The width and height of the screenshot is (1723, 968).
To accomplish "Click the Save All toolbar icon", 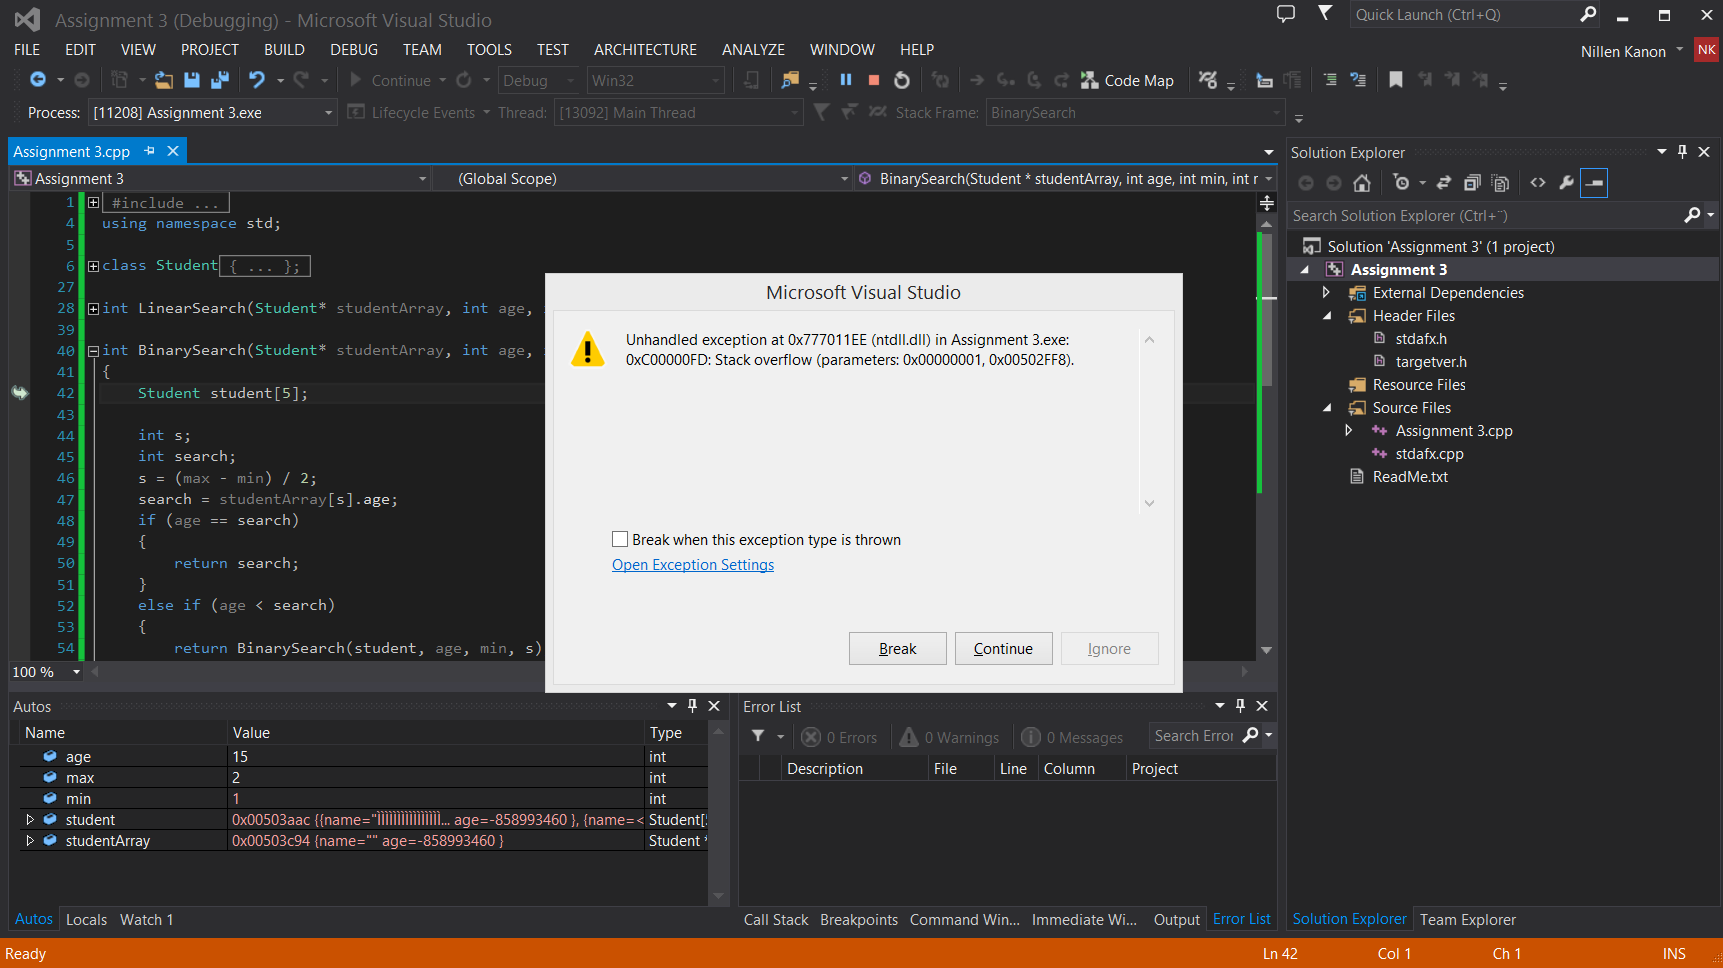I will coord(220,80).
